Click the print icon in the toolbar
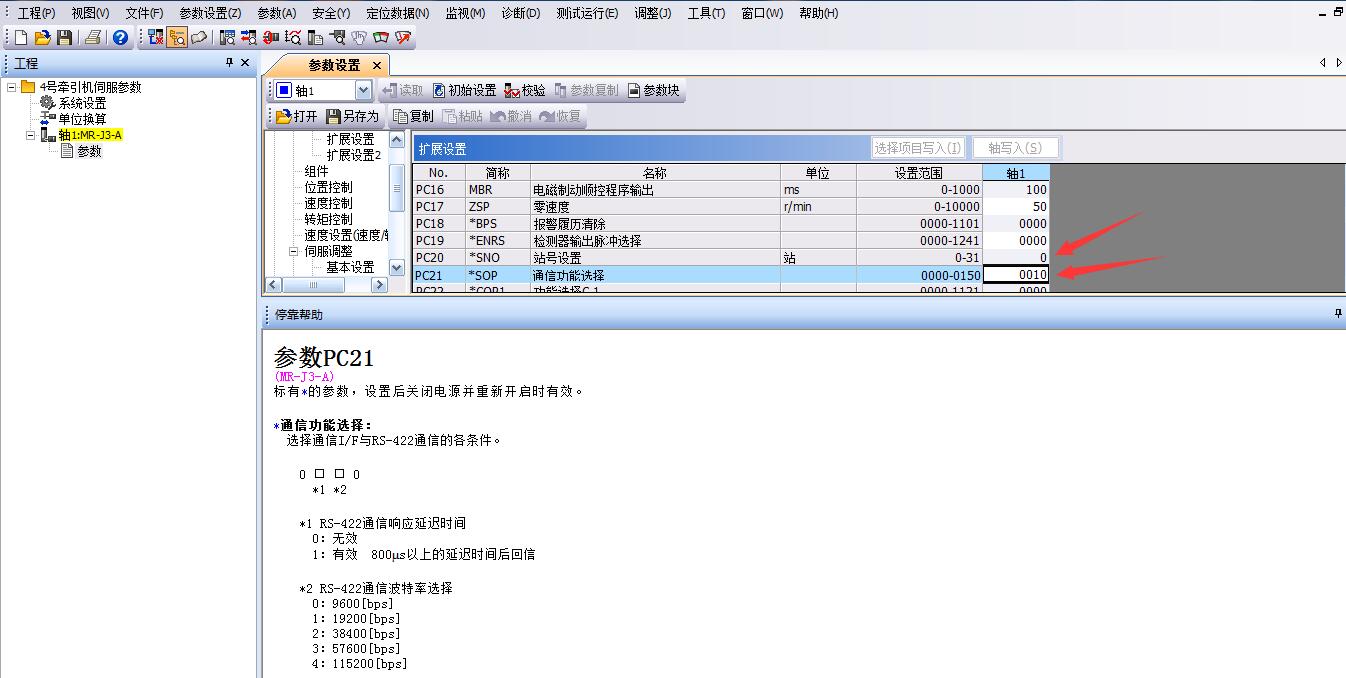This screenshot has height=678, width=1346. pyautogui.click(x=93, y=38)
